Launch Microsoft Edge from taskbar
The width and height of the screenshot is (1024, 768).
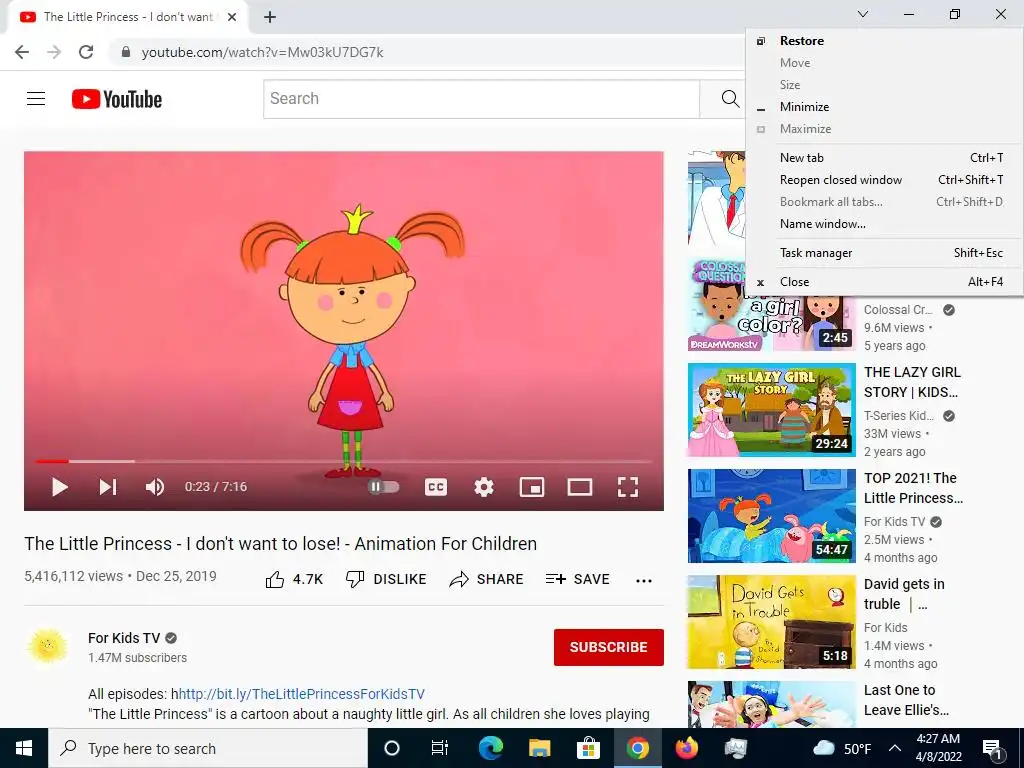coord(490,748)
